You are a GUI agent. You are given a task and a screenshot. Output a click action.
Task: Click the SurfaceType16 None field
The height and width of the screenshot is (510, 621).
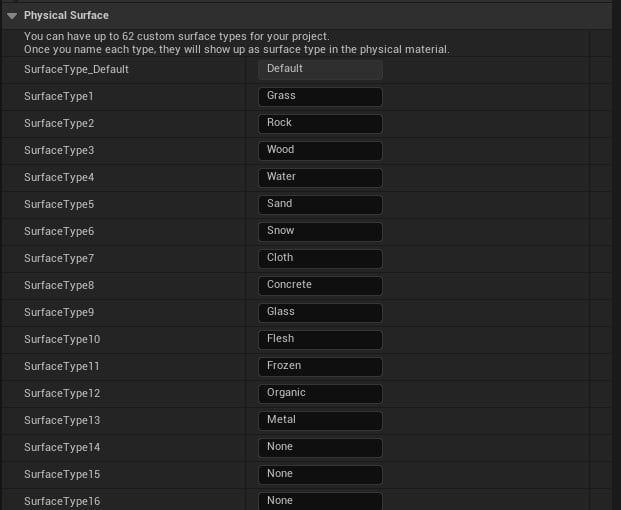[320, 500]
